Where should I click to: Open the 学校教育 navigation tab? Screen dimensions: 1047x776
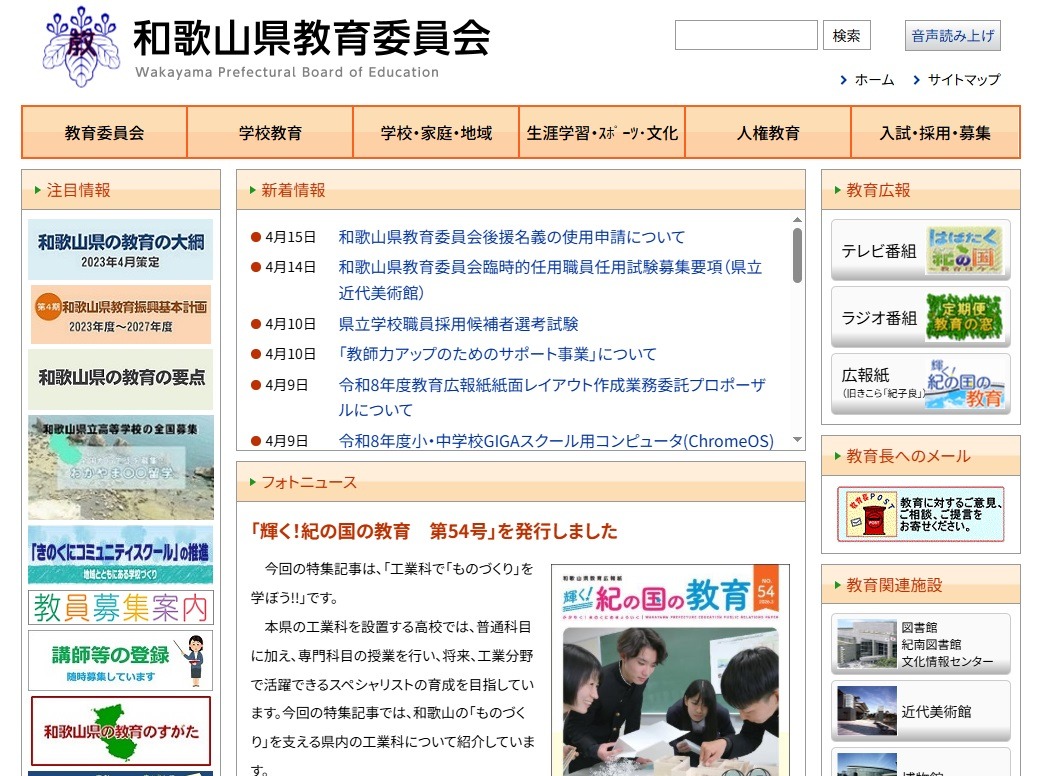[x=269, y=131]
